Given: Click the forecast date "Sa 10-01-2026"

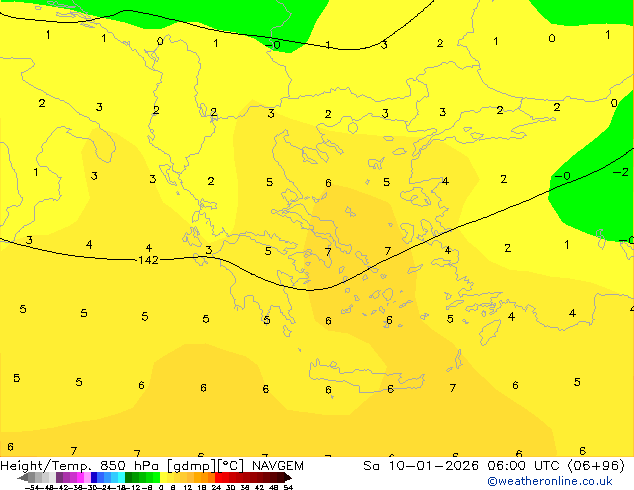Looking at the screenshot, I should point(421,466).
